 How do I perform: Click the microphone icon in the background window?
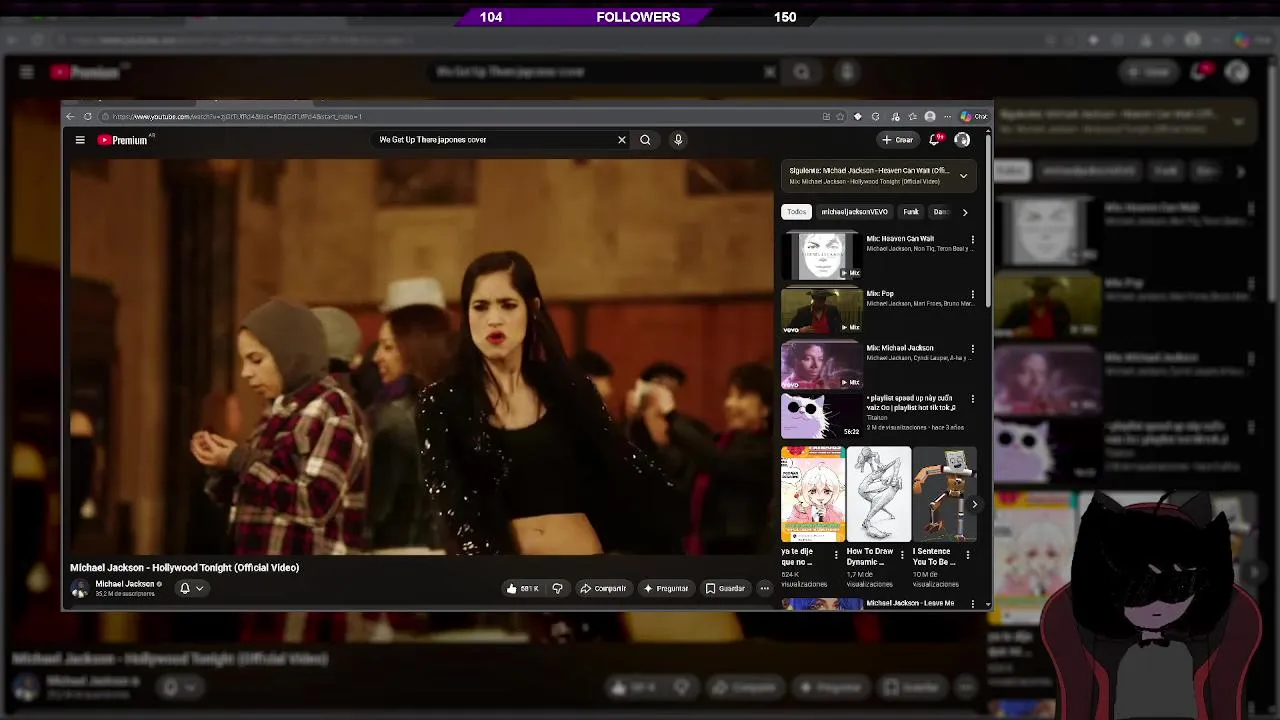tap(847, 72)
